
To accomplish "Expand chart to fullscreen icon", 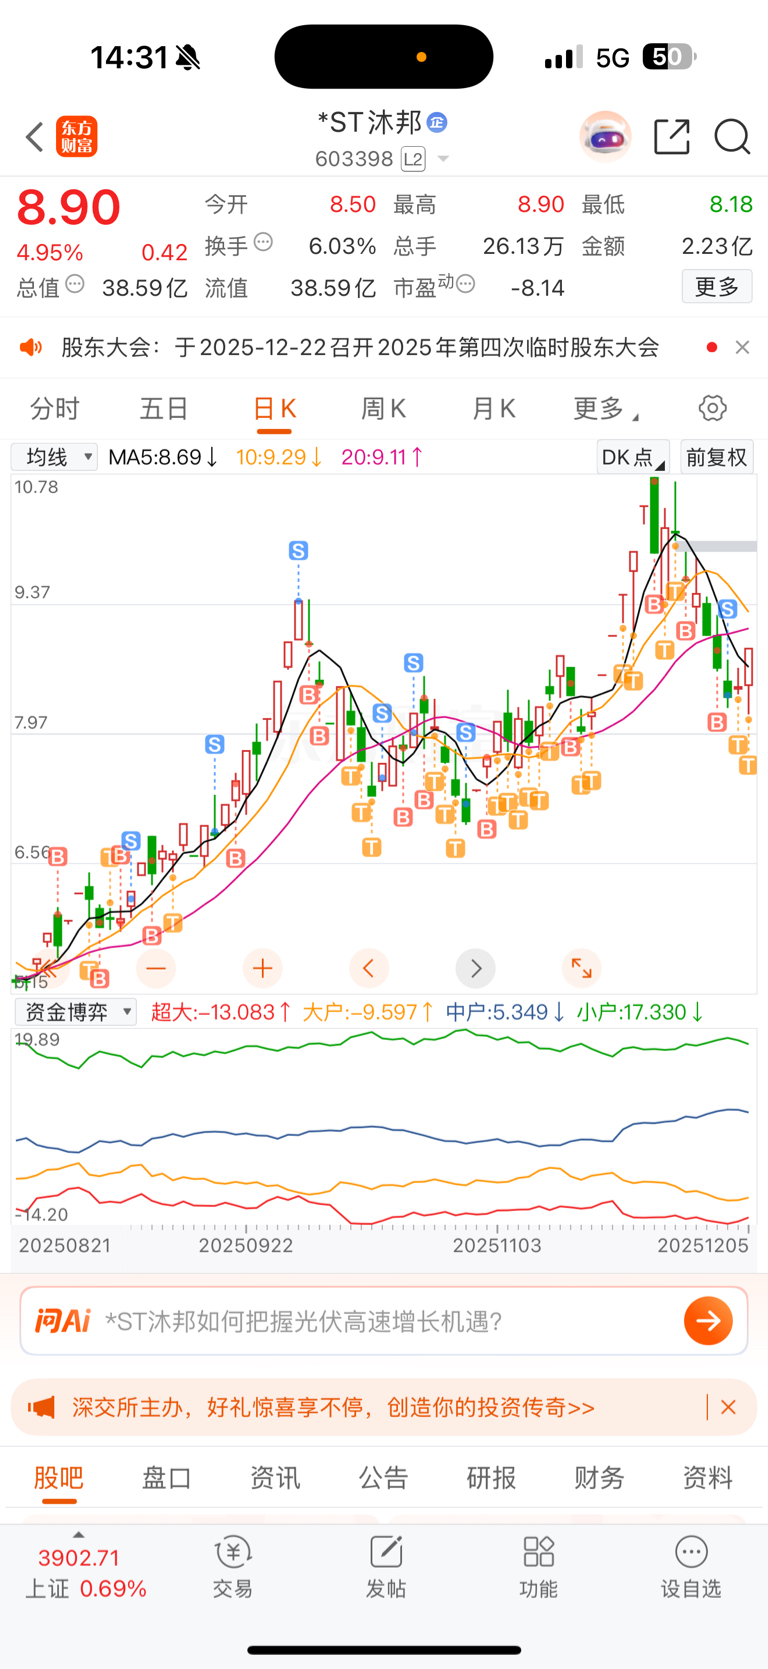I will pos(581,968).
